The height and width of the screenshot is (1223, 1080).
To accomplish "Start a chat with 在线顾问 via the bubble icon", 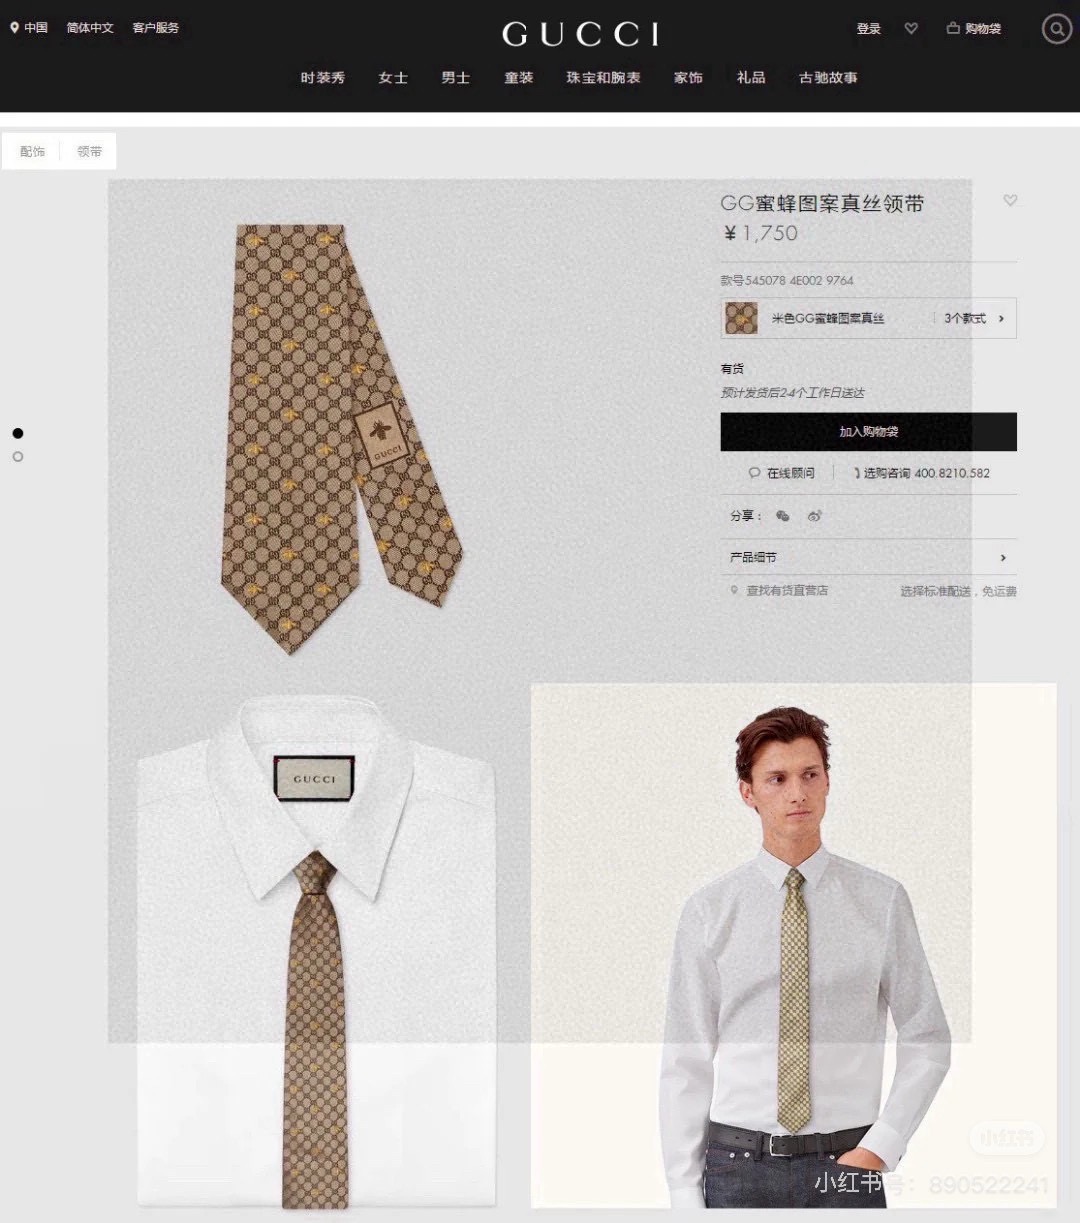I will [x=755, y=472].
